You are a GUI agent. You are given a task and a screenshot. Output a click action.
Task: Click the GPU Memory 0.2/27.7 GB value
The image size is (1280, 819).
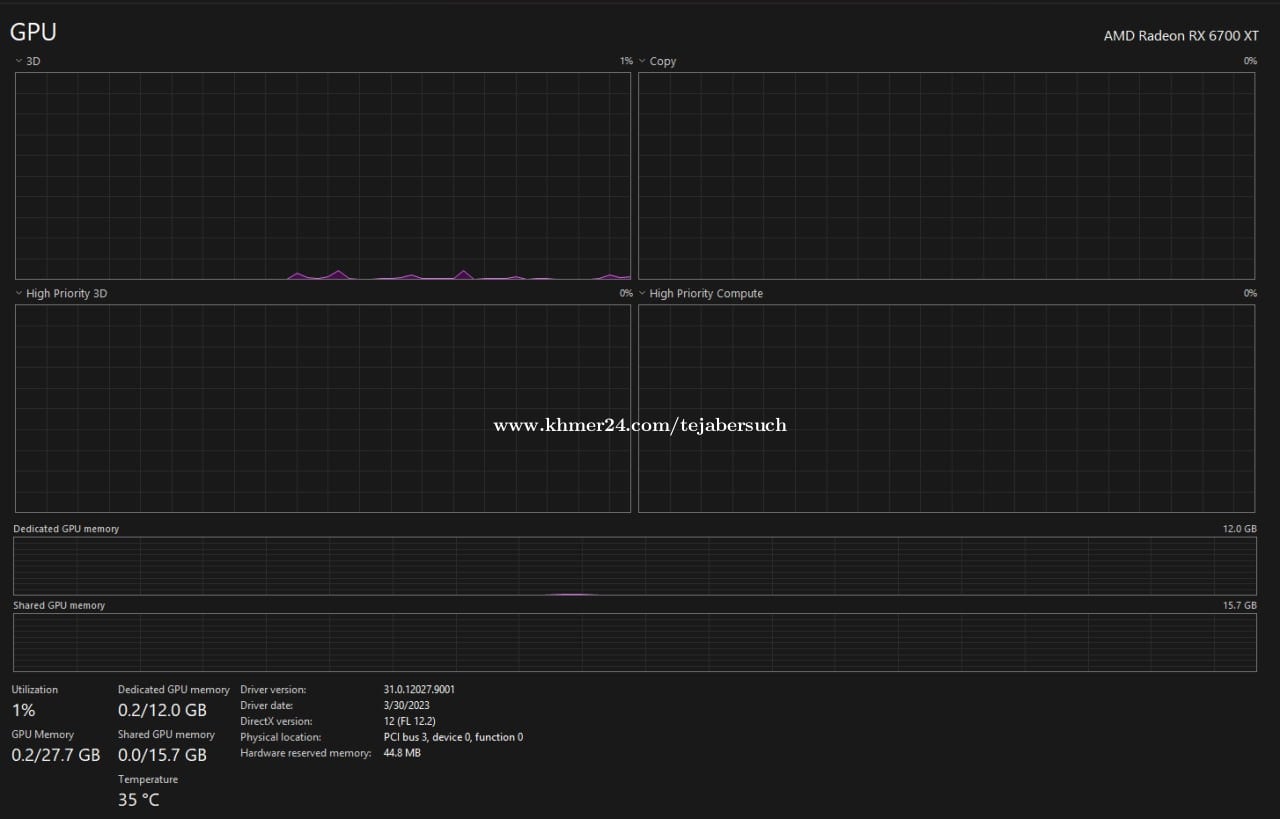coord(56,755)
